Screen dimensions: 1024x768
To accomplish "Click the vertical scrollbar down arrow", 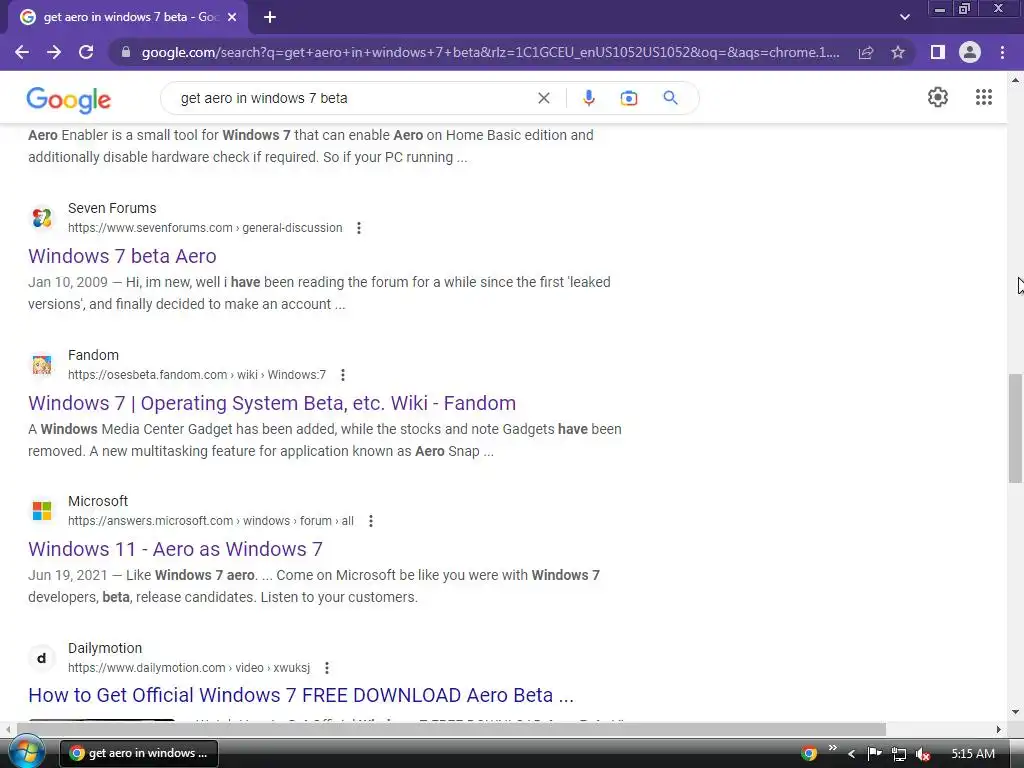I will pos(1015,712).
